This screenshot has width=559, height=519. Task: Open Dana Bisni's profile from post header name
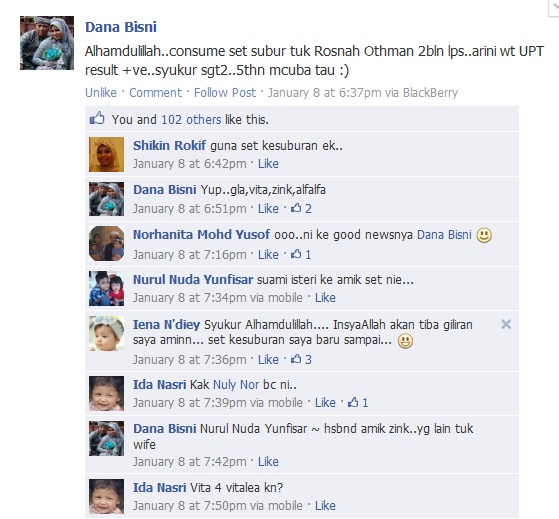[x=121, y=27]
